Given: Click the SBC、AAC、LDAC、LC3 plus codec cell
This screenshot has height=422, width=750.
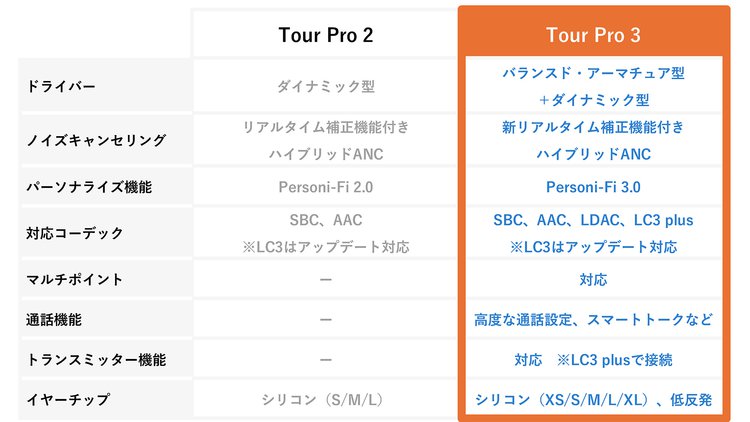Looking at the screenshot, I should point(593,221).
